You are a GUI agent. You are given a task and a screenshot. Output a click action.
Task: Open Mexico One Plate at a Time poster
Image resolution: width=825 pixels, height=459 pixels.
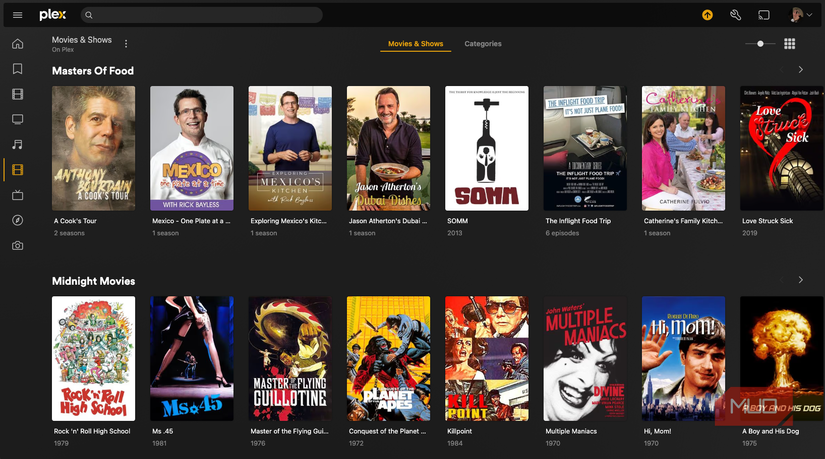192,148
